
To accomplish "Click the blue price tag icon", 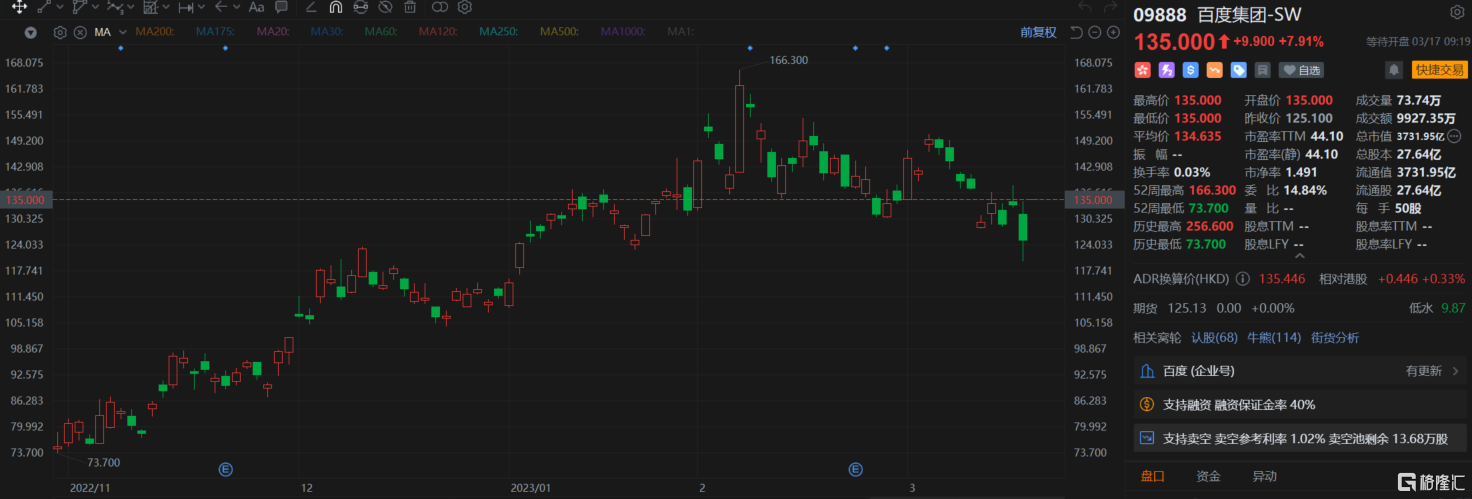I will click(x=1238, y=70).
